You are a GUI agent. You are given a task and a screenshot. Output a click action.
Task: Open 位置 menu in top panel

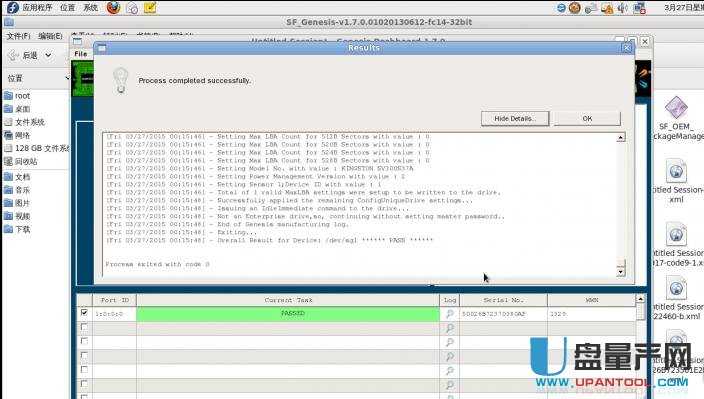[x=67, y=8]
